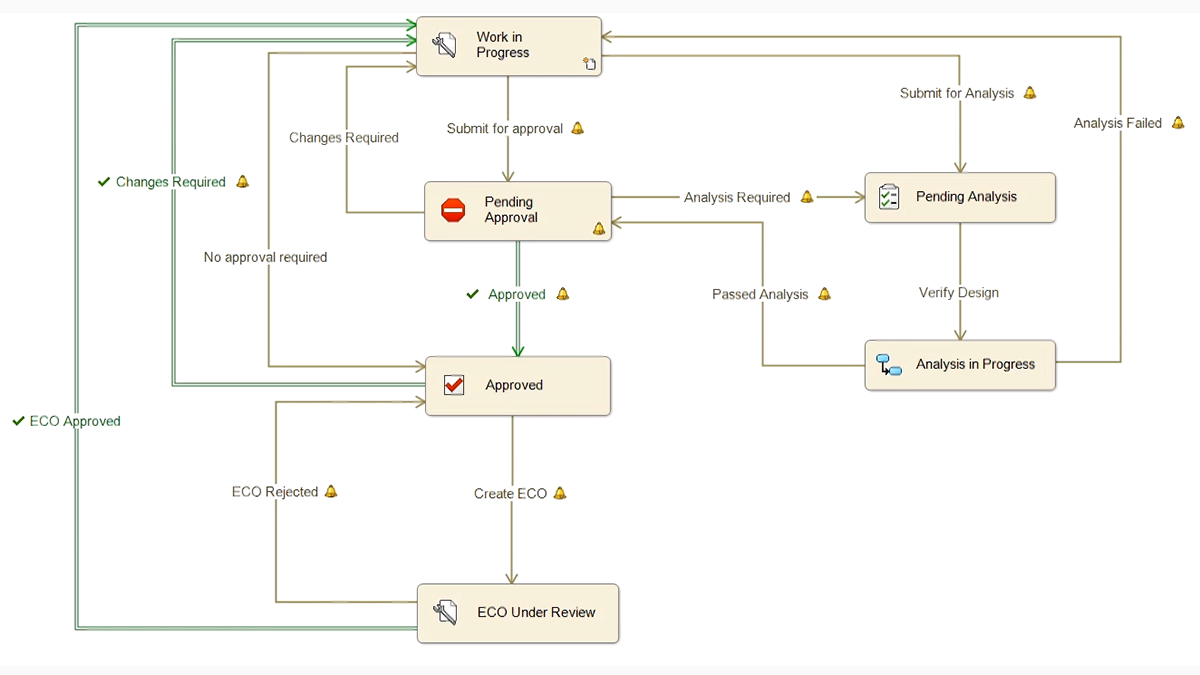Select the Pending Analysis state node
Image resolution: width=1200 pixels, height=675 pixels.
click(960, 198)
